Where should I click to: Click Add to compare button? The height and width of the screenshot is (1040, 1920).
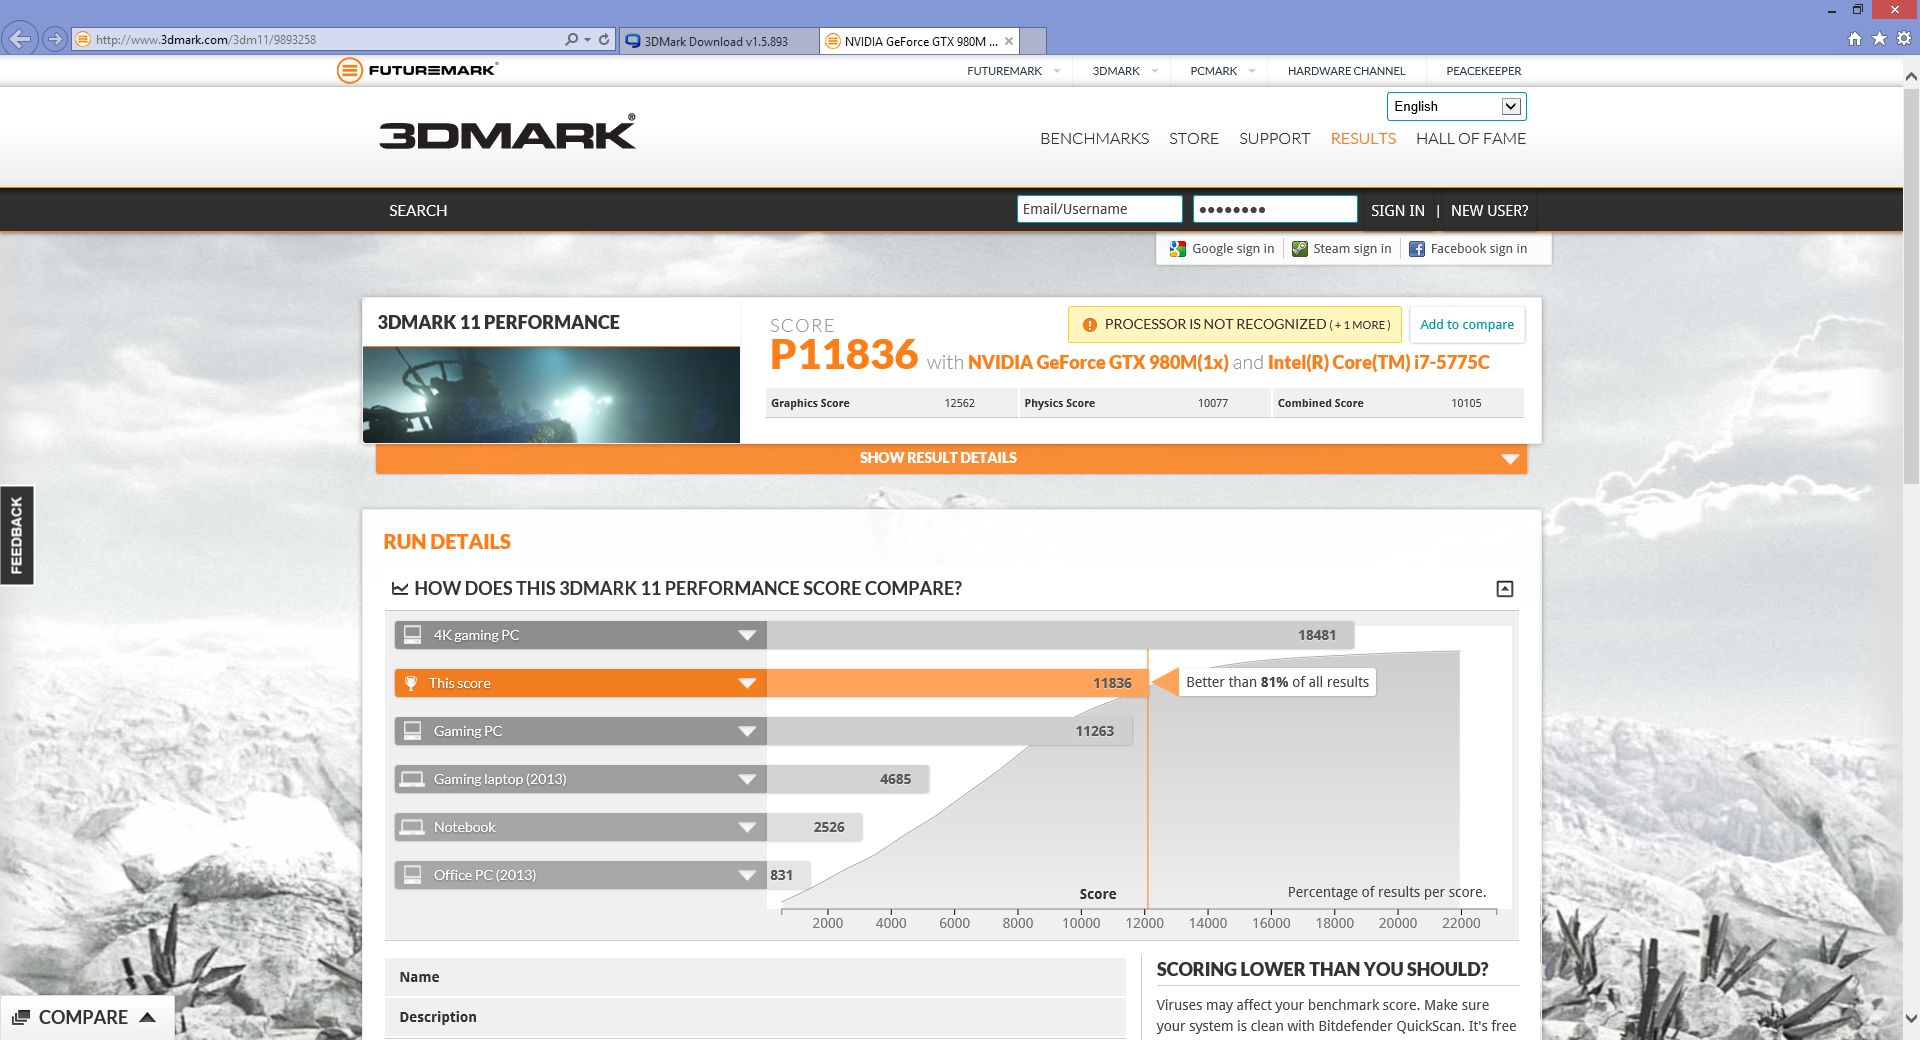click(1467, 325)
